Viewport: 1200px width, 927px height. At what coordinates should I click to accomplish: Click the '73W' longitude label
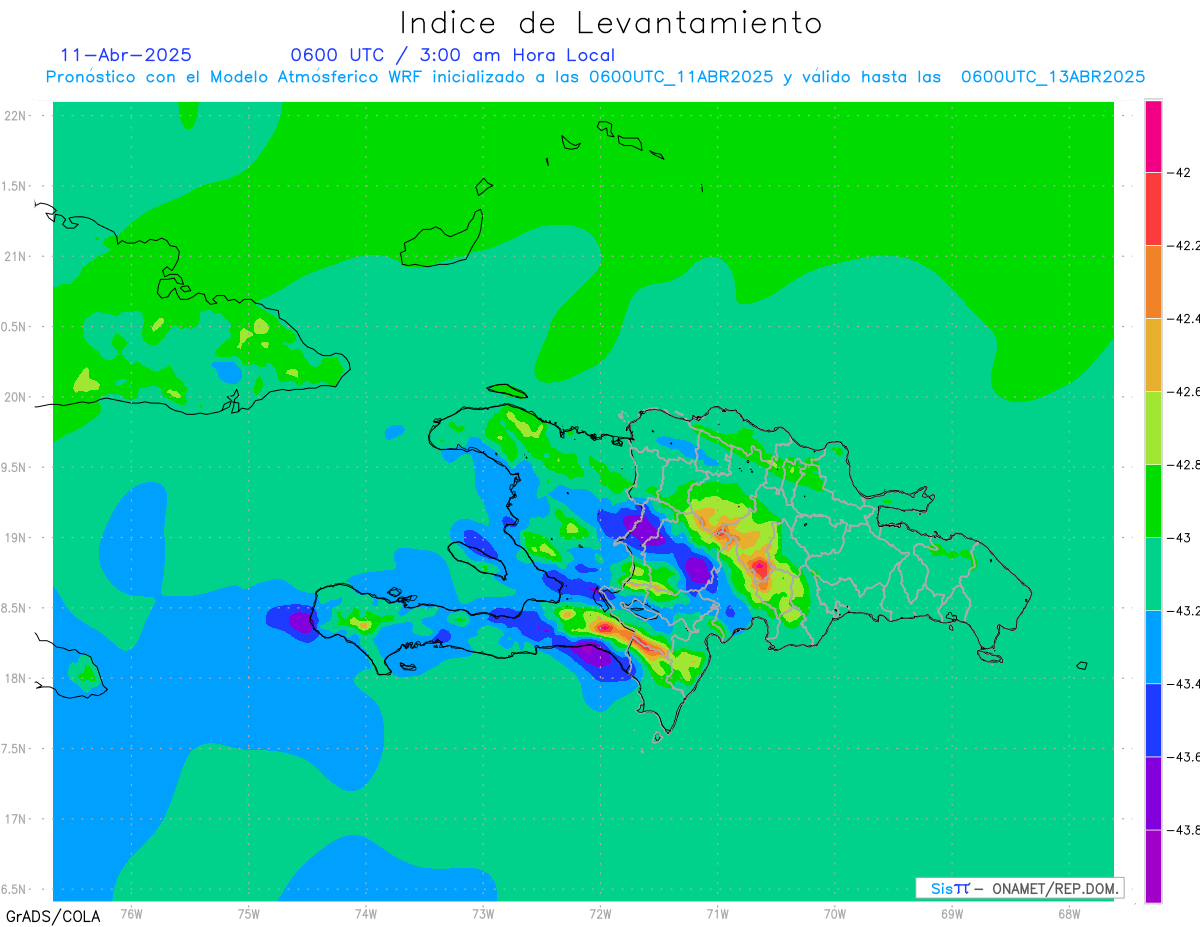(483, 913)
